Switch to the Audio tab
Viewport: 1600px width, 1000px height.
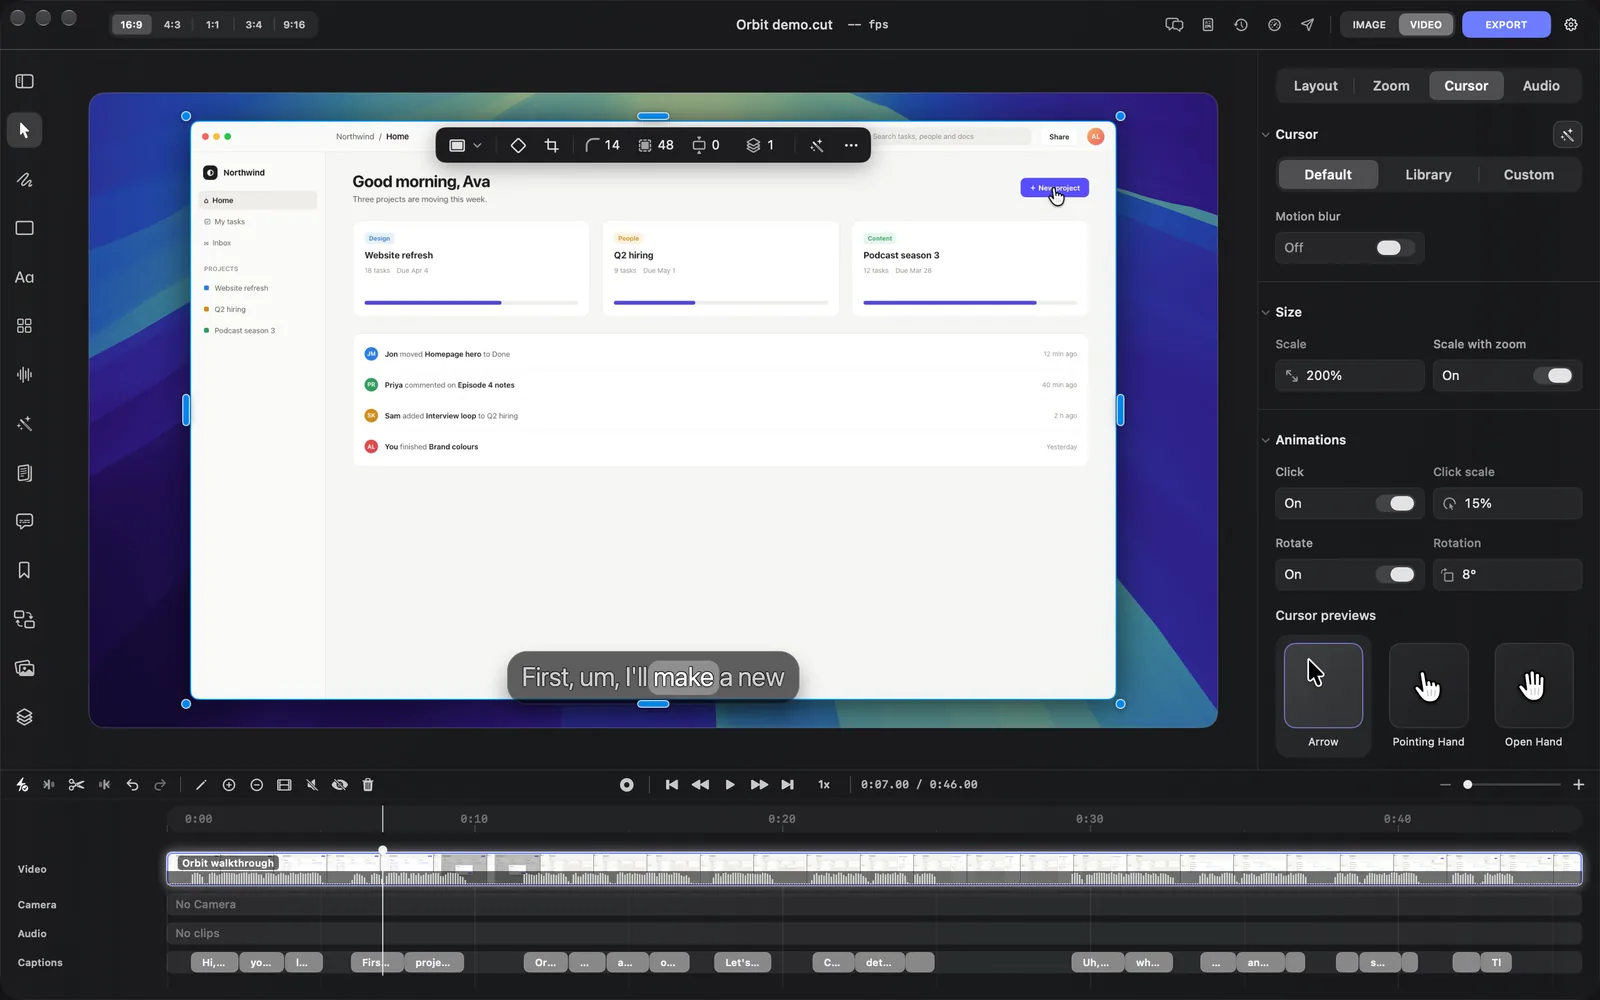point(1541,86)
